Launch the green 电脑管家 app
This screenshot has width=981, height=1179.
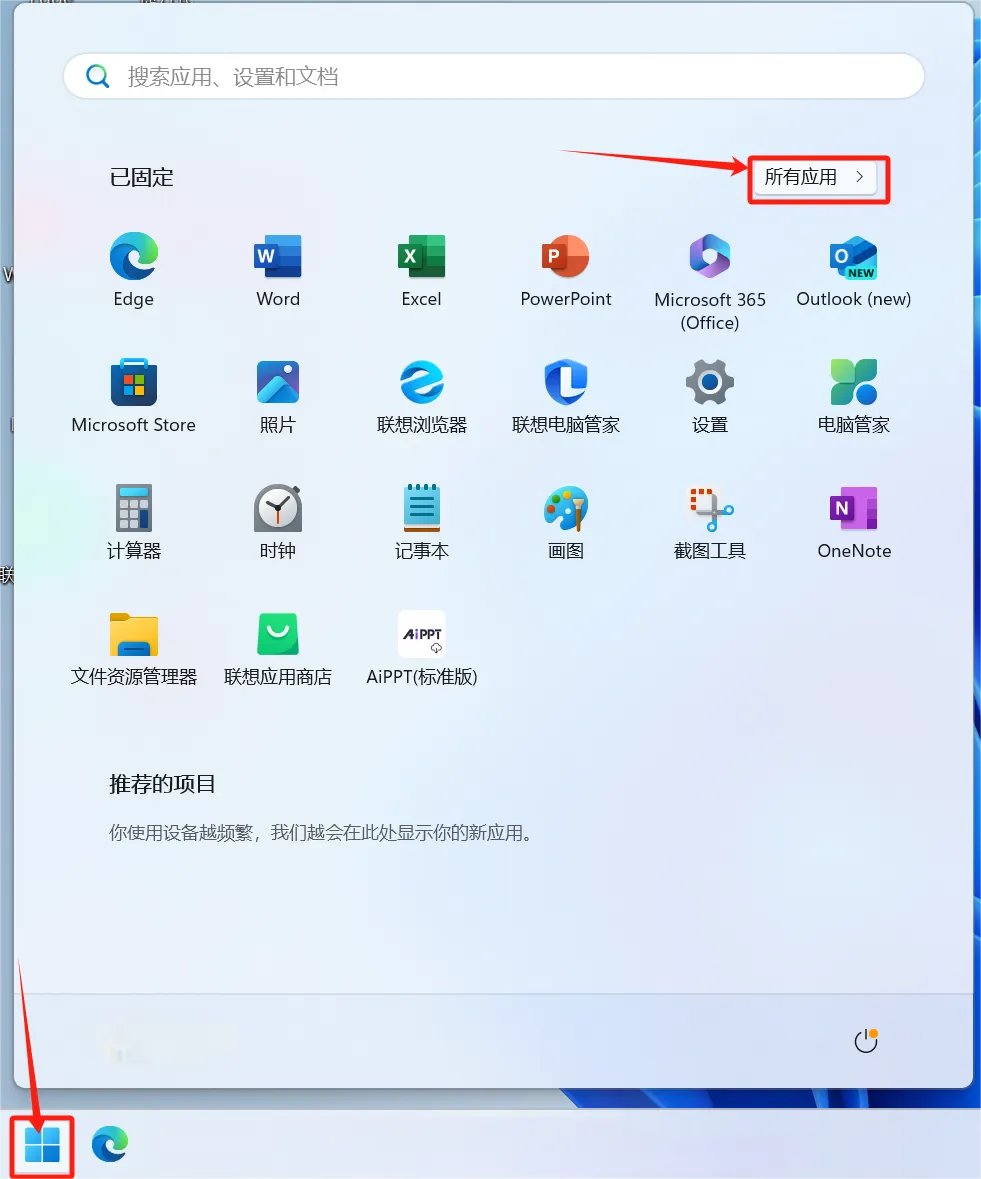[x=854, y=396]
